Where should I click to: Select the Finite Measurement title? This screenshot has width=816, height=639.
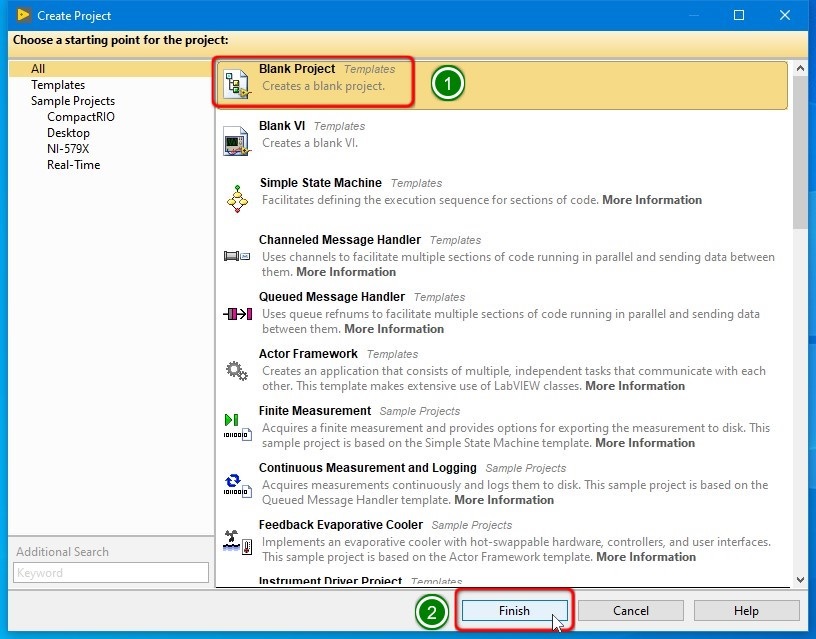tap(315, 411)
